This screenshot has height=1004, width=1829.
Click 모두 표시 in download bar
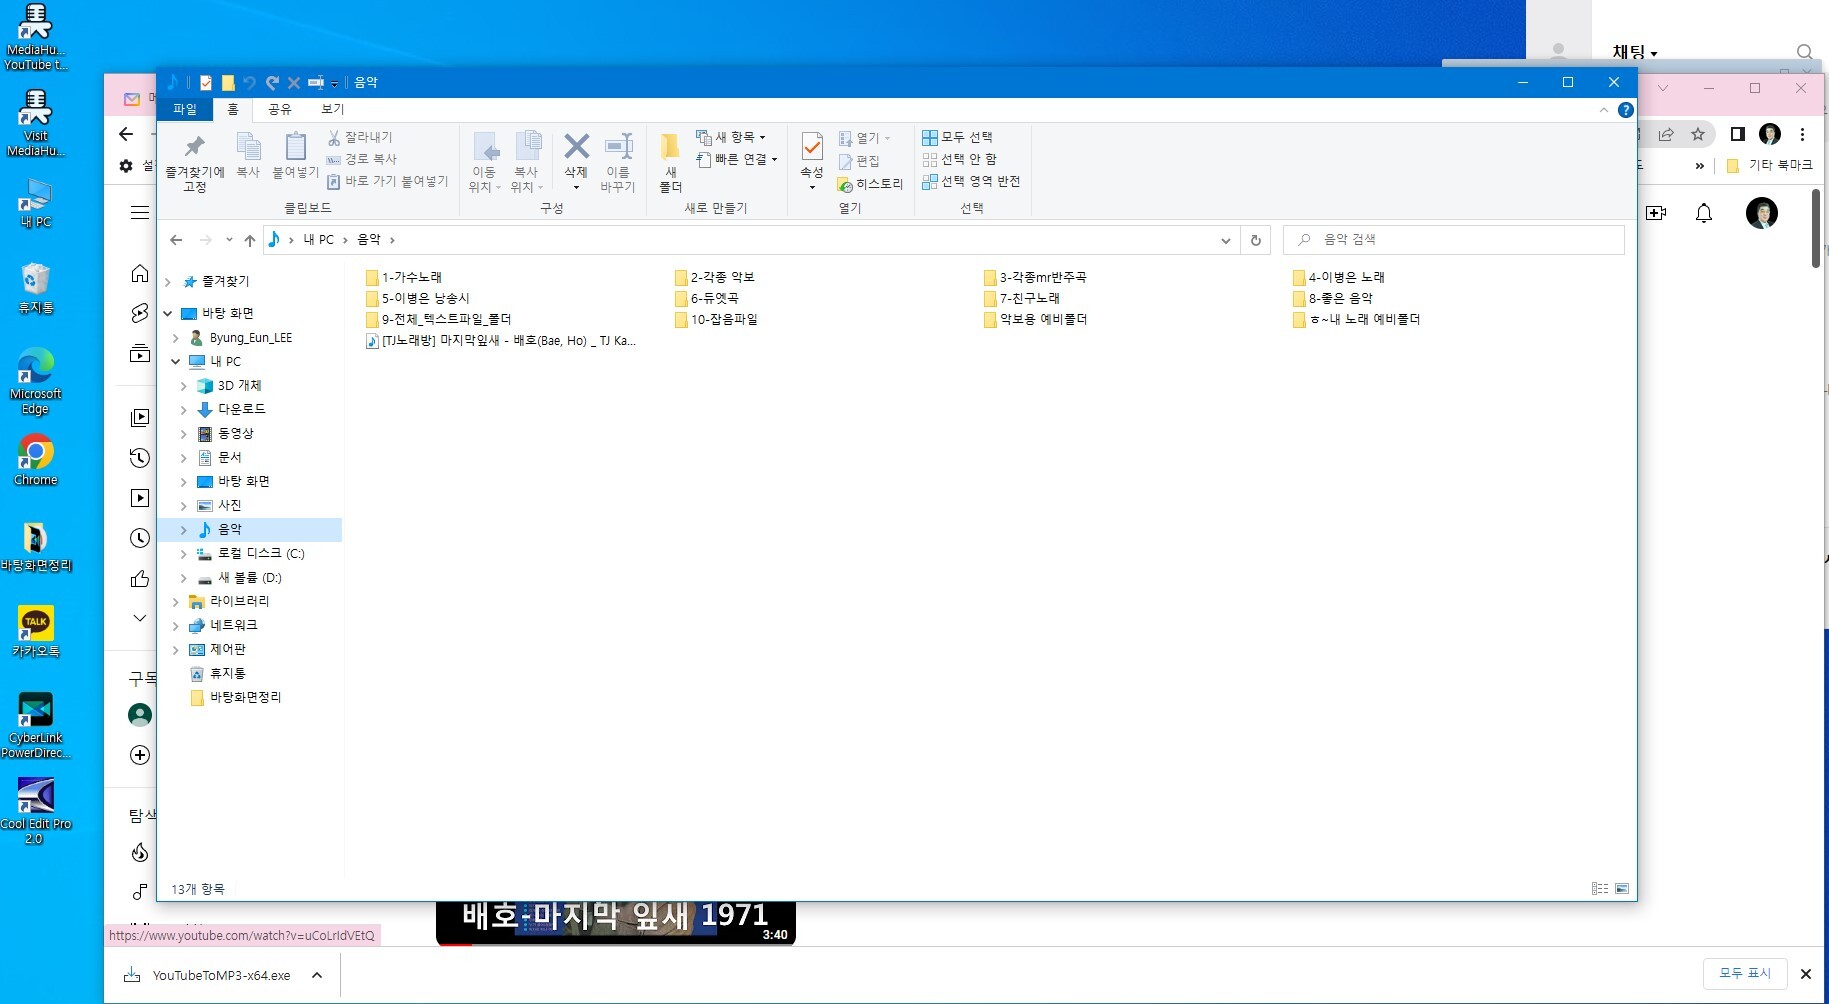click(x=1745, y=974)
